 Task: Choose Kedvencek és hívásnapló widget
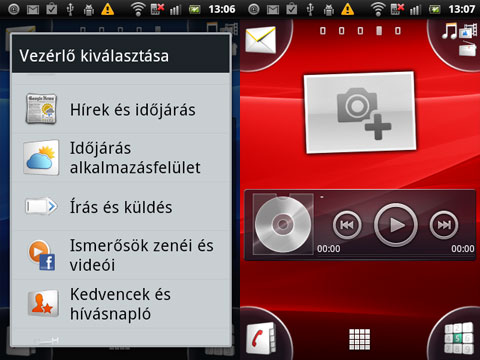tap(121, 304)
